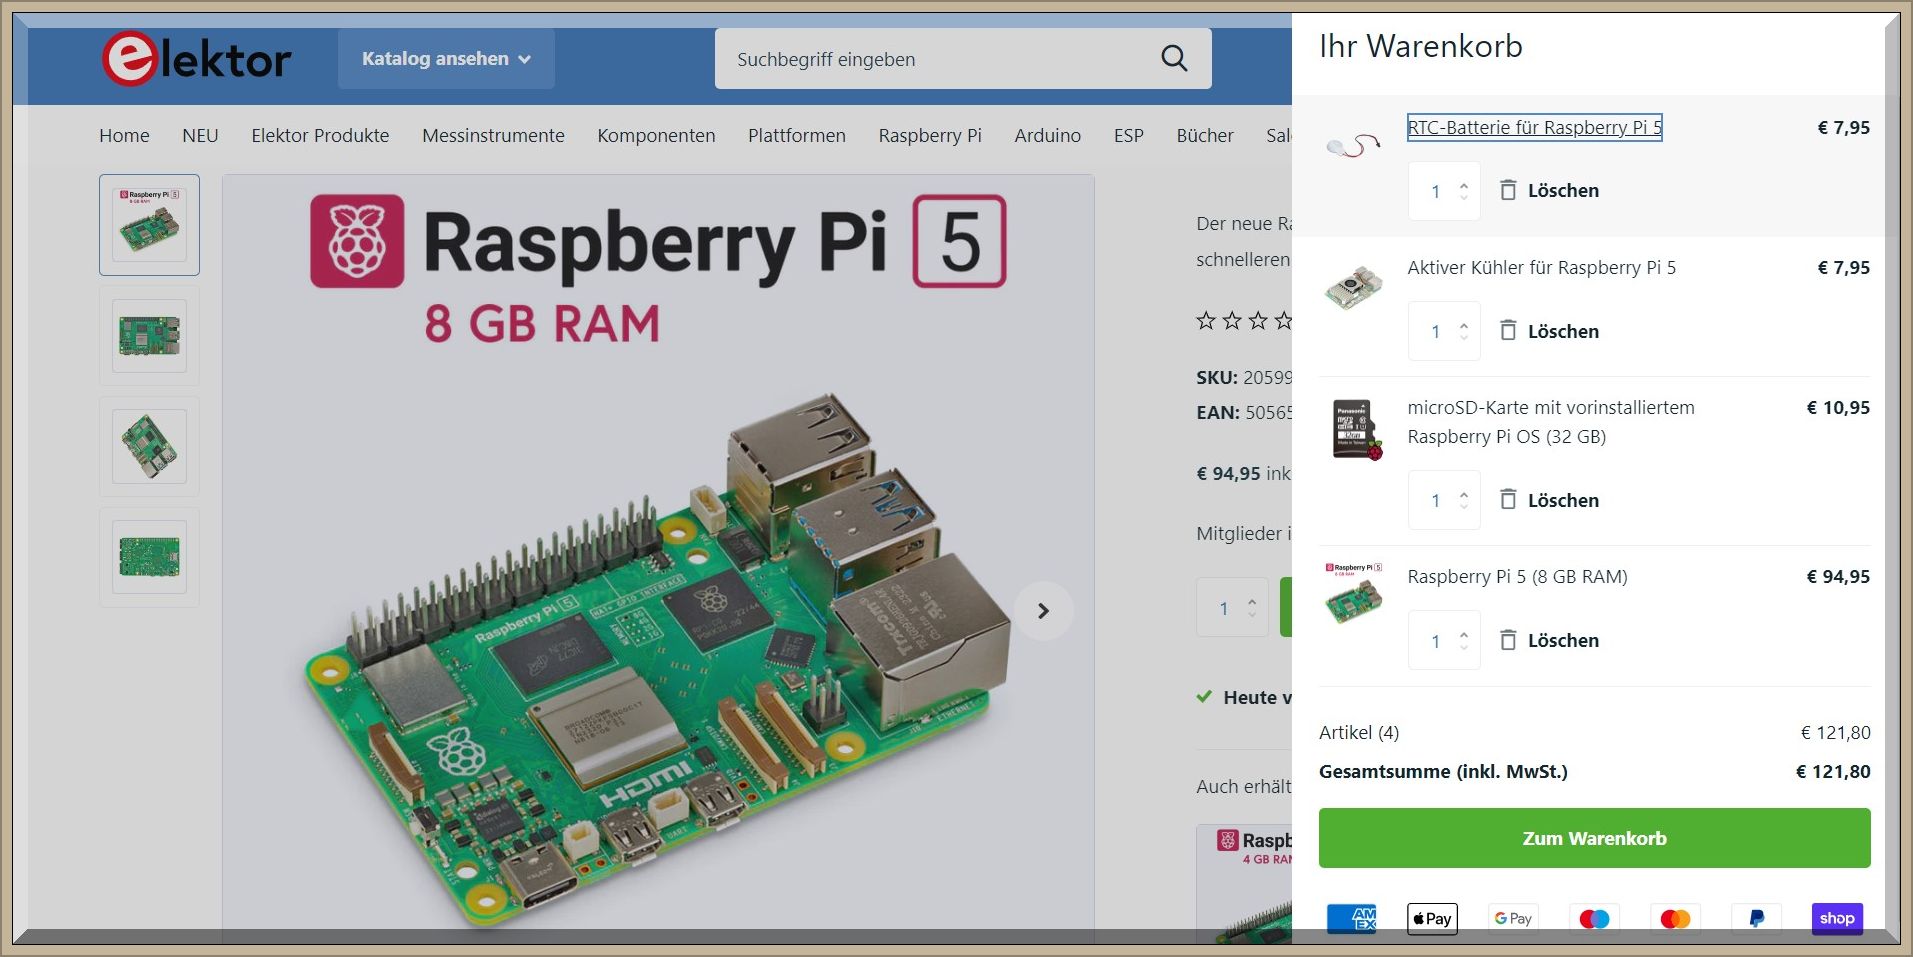Change product page quantity stepper

(1251, 608)
